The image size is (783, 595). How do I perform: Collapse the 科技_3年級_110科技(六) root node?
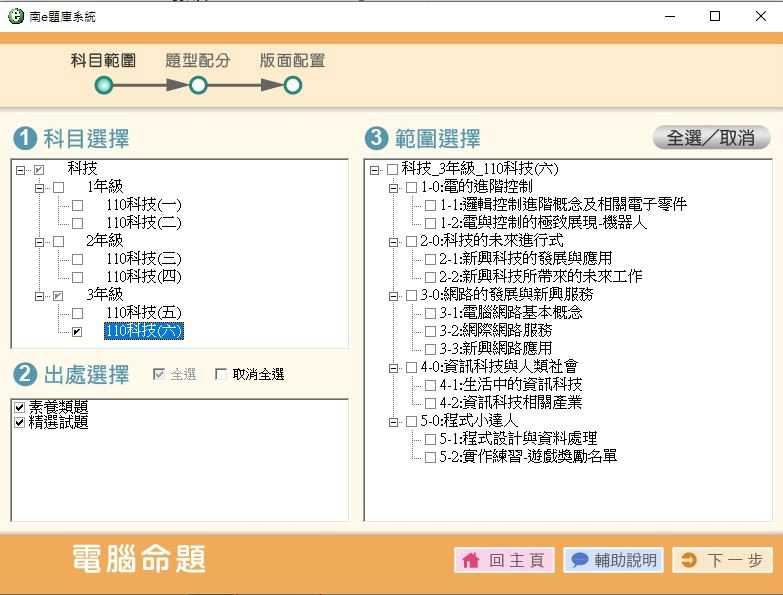coord(375,170)
